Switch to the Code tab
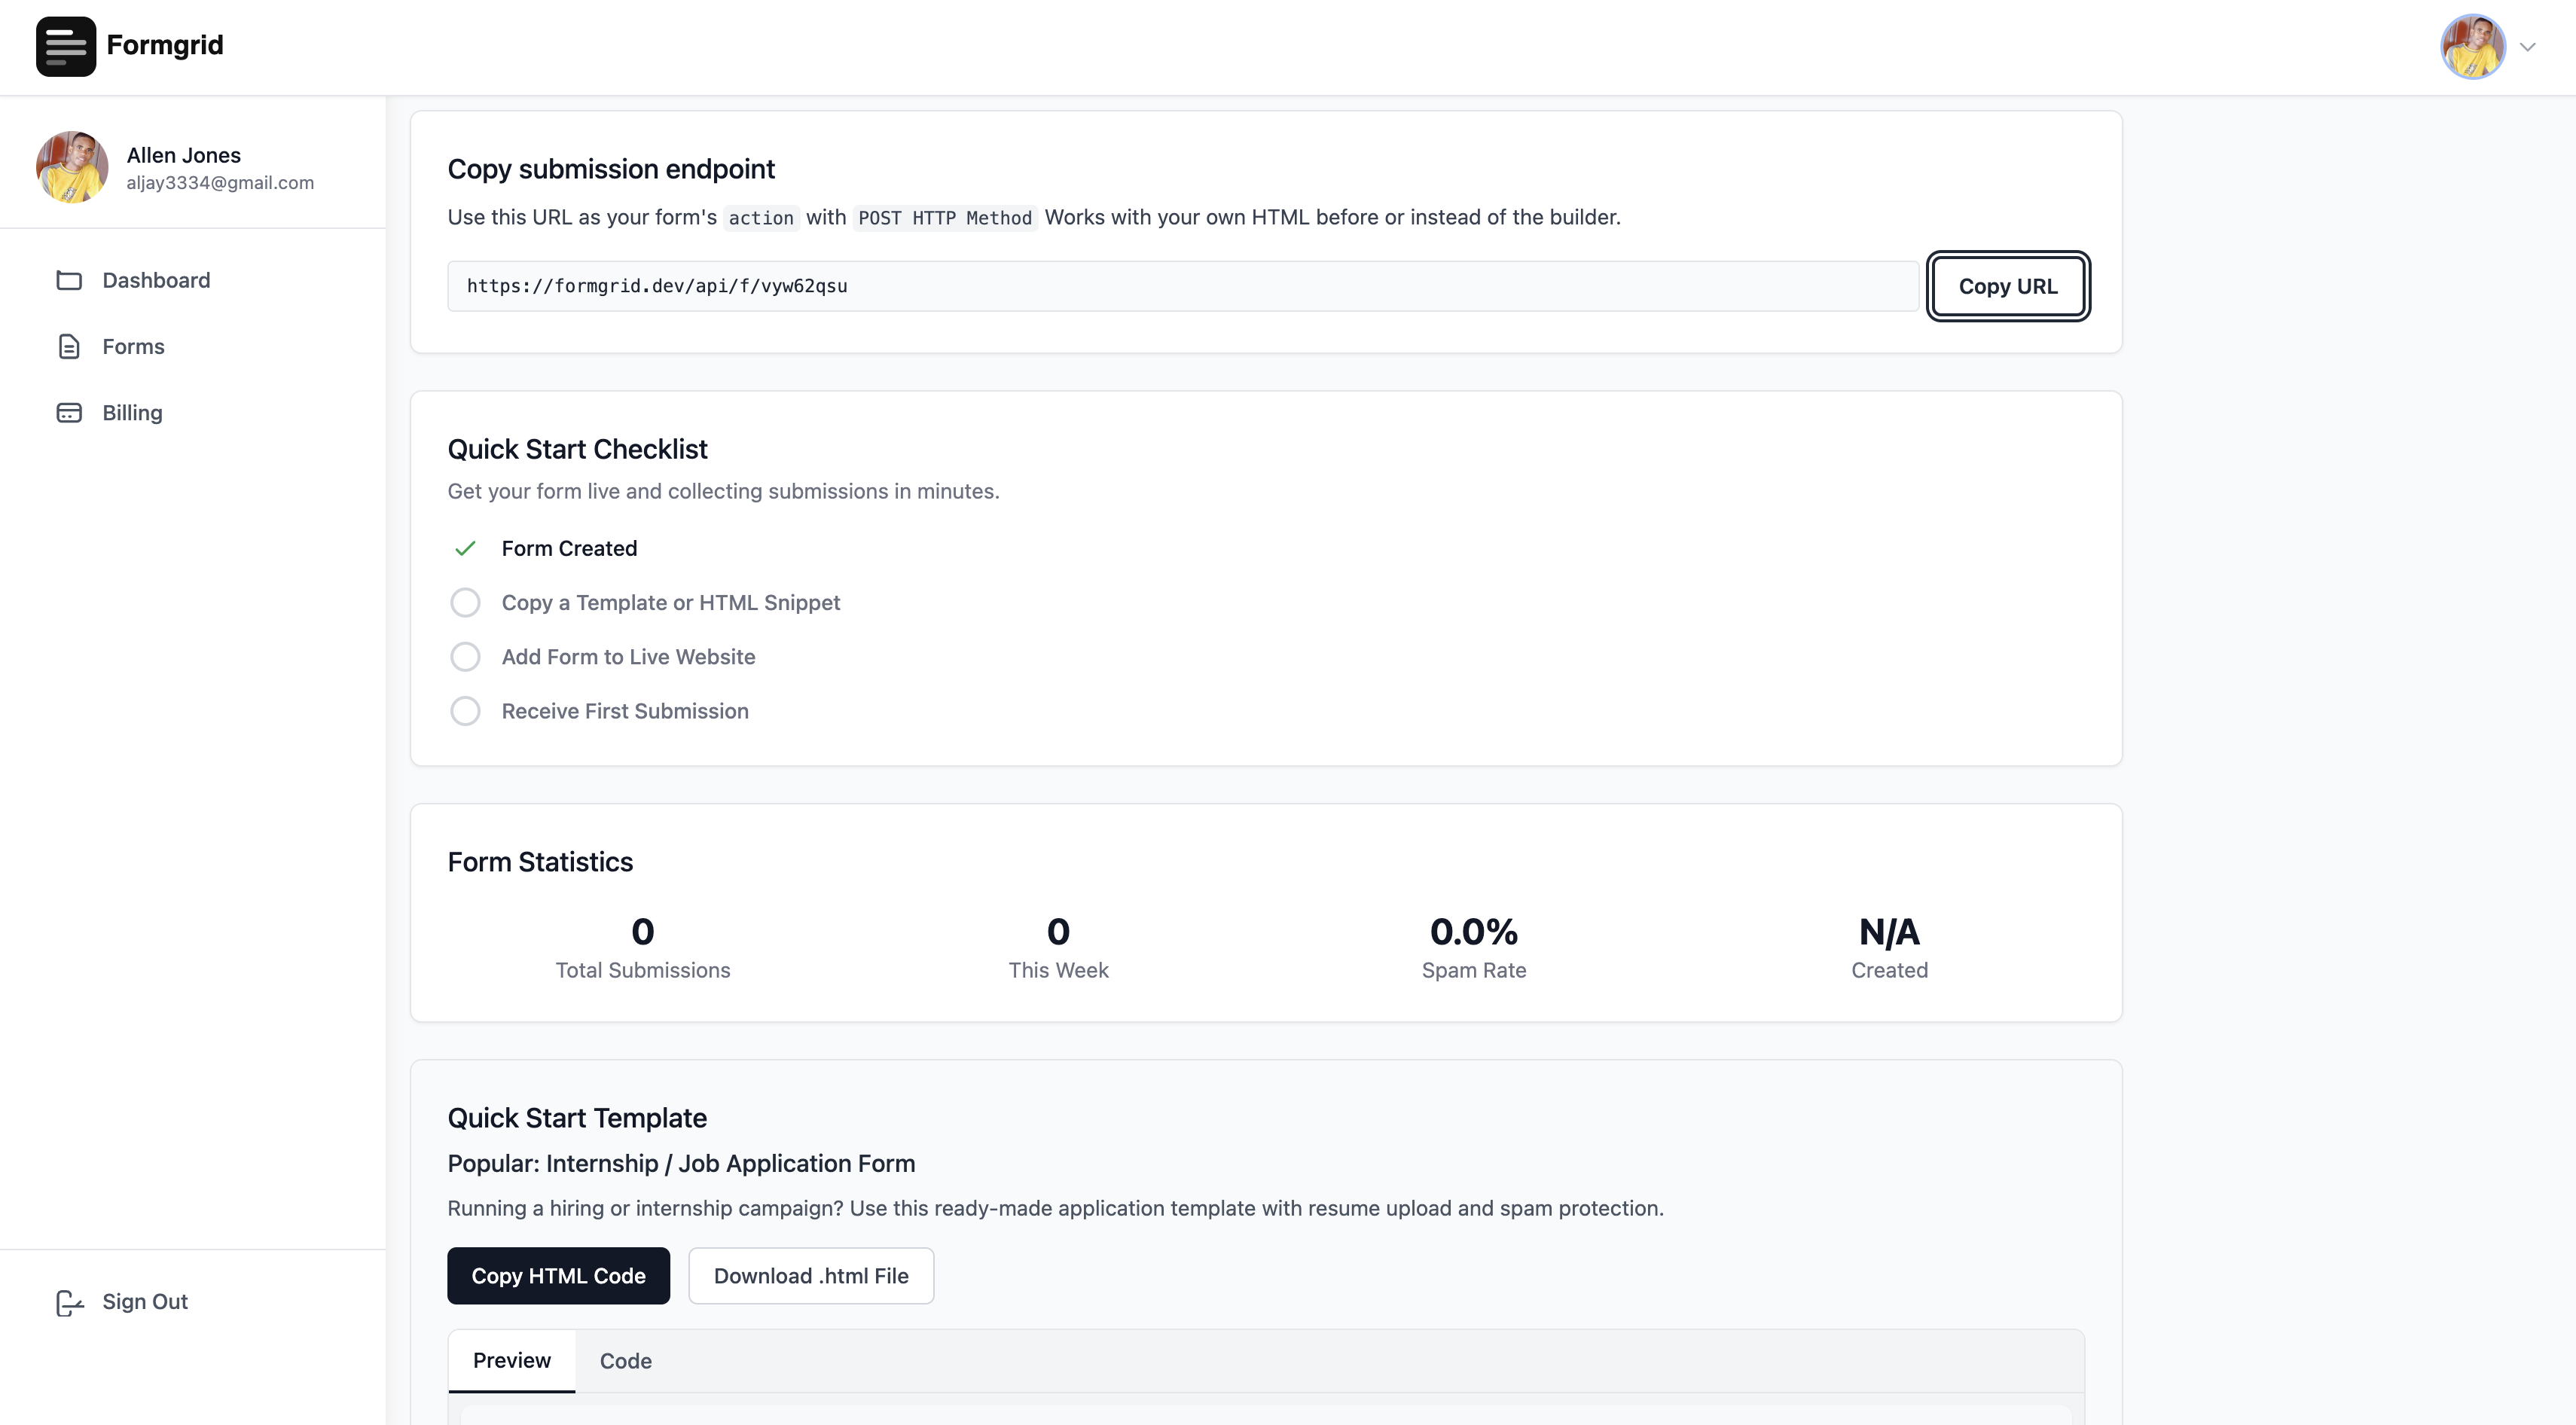The width and height of the screenshot is (2576, 1425). point(625,1361)
